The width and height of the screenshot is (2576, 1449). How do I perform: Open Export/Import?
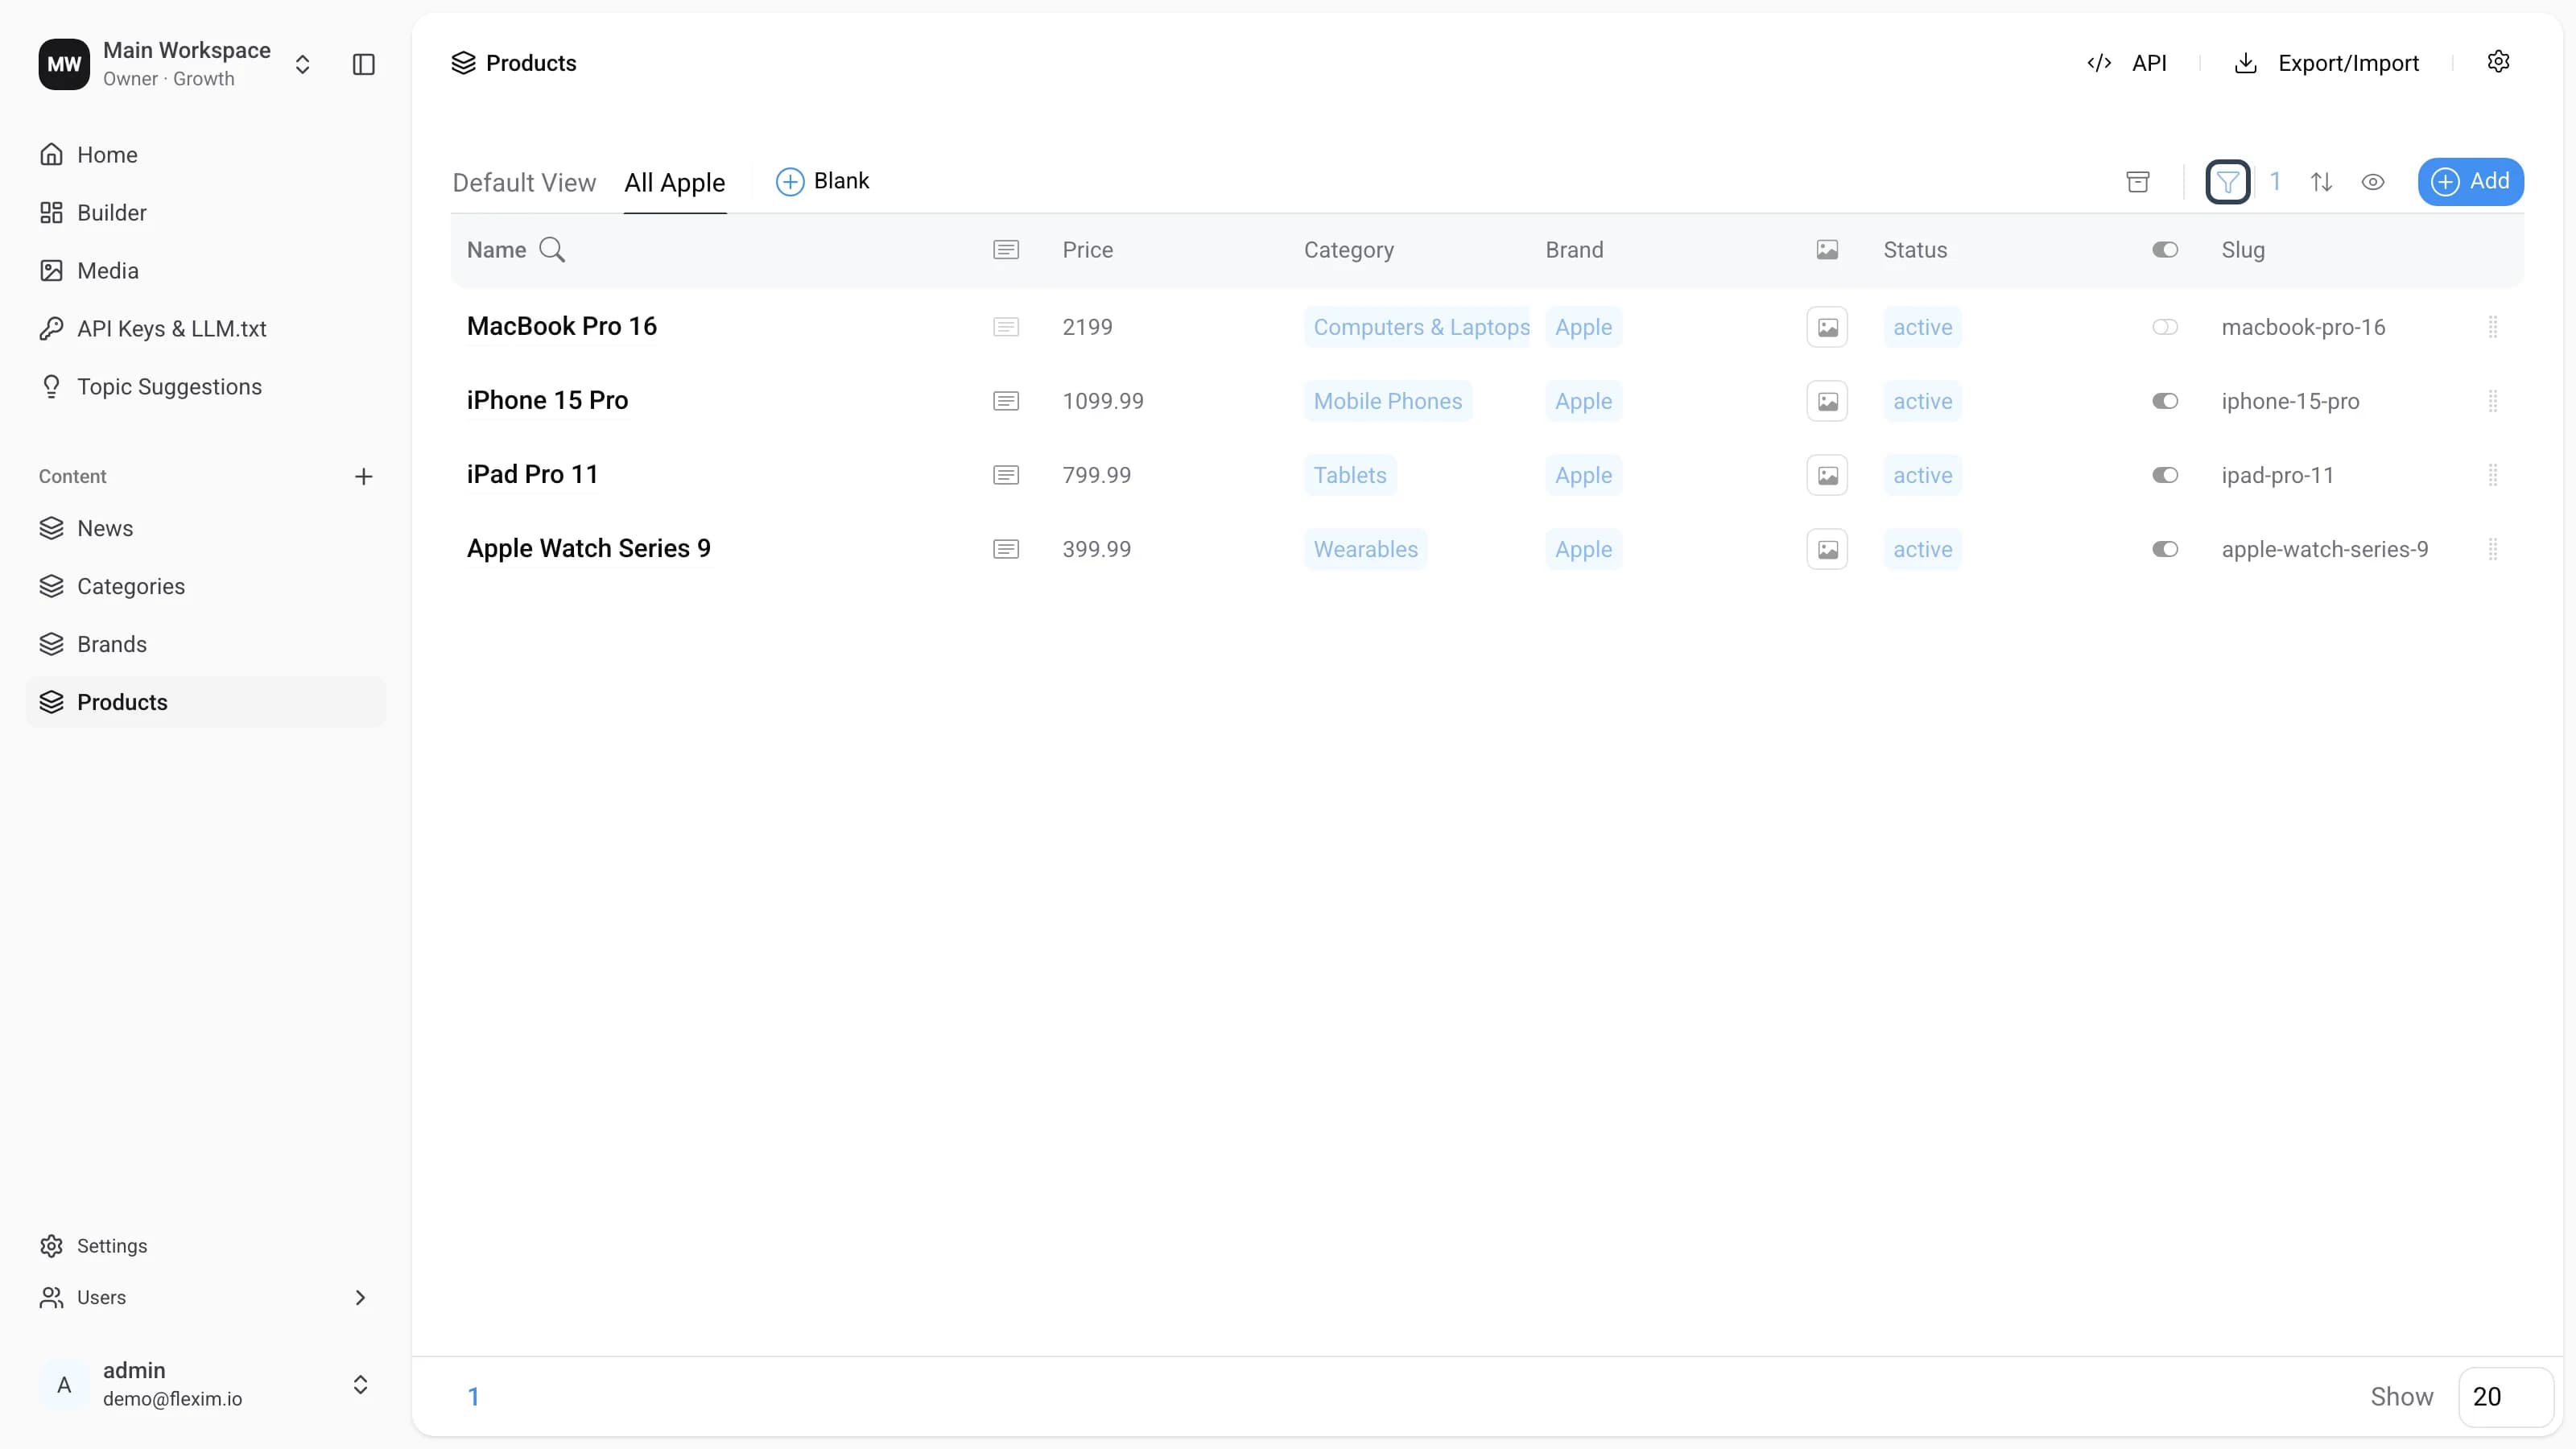2326,63
